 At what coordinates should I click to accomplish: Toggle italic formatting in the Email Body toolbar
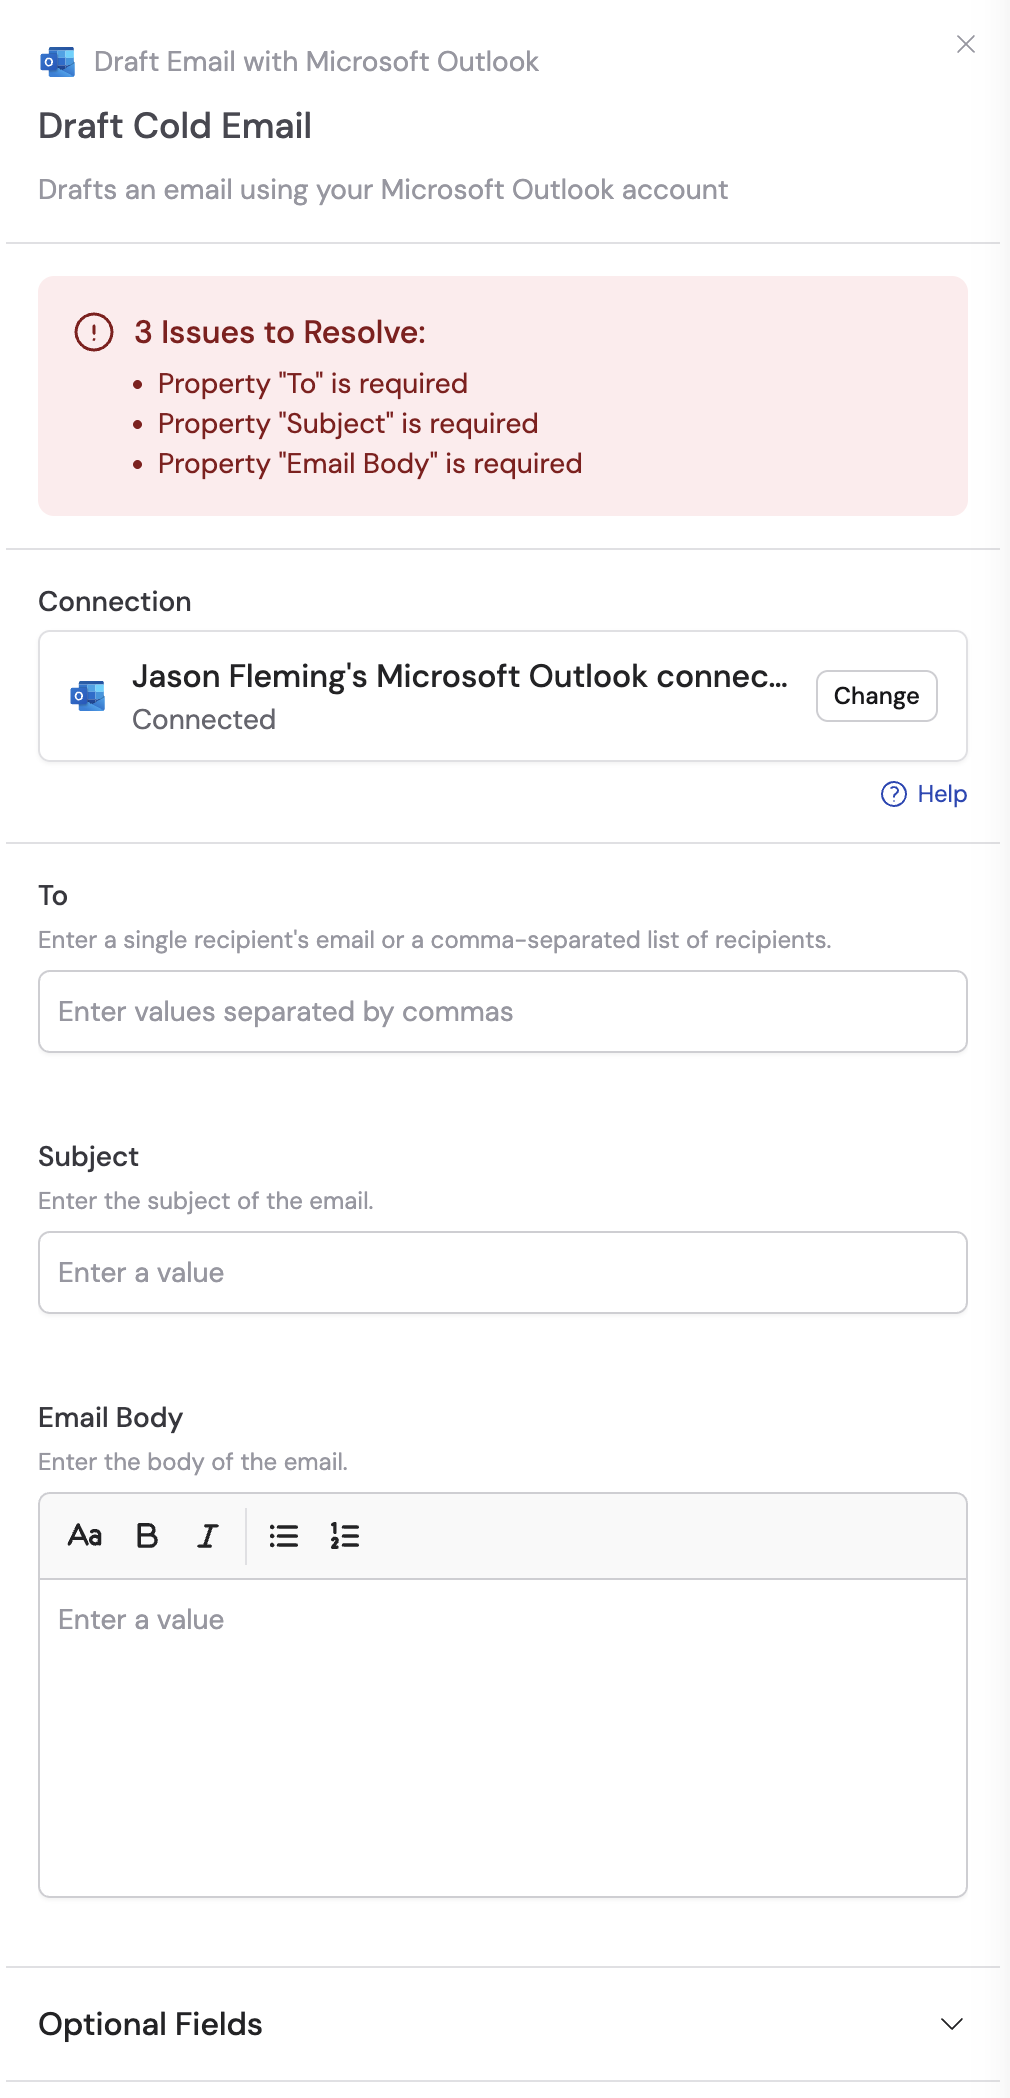coord(207,1536)
